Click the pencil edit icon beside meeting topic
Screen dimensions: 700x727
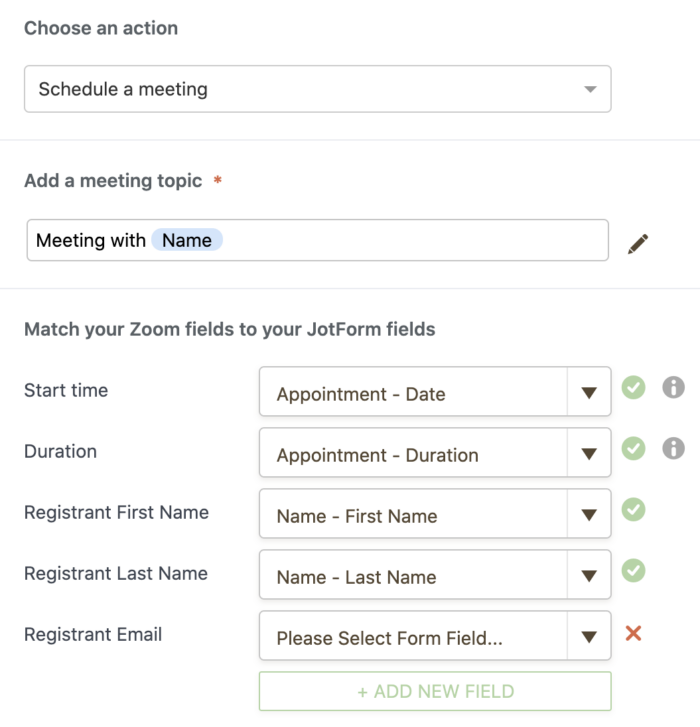pyautogui.click(x=638, y=243)
